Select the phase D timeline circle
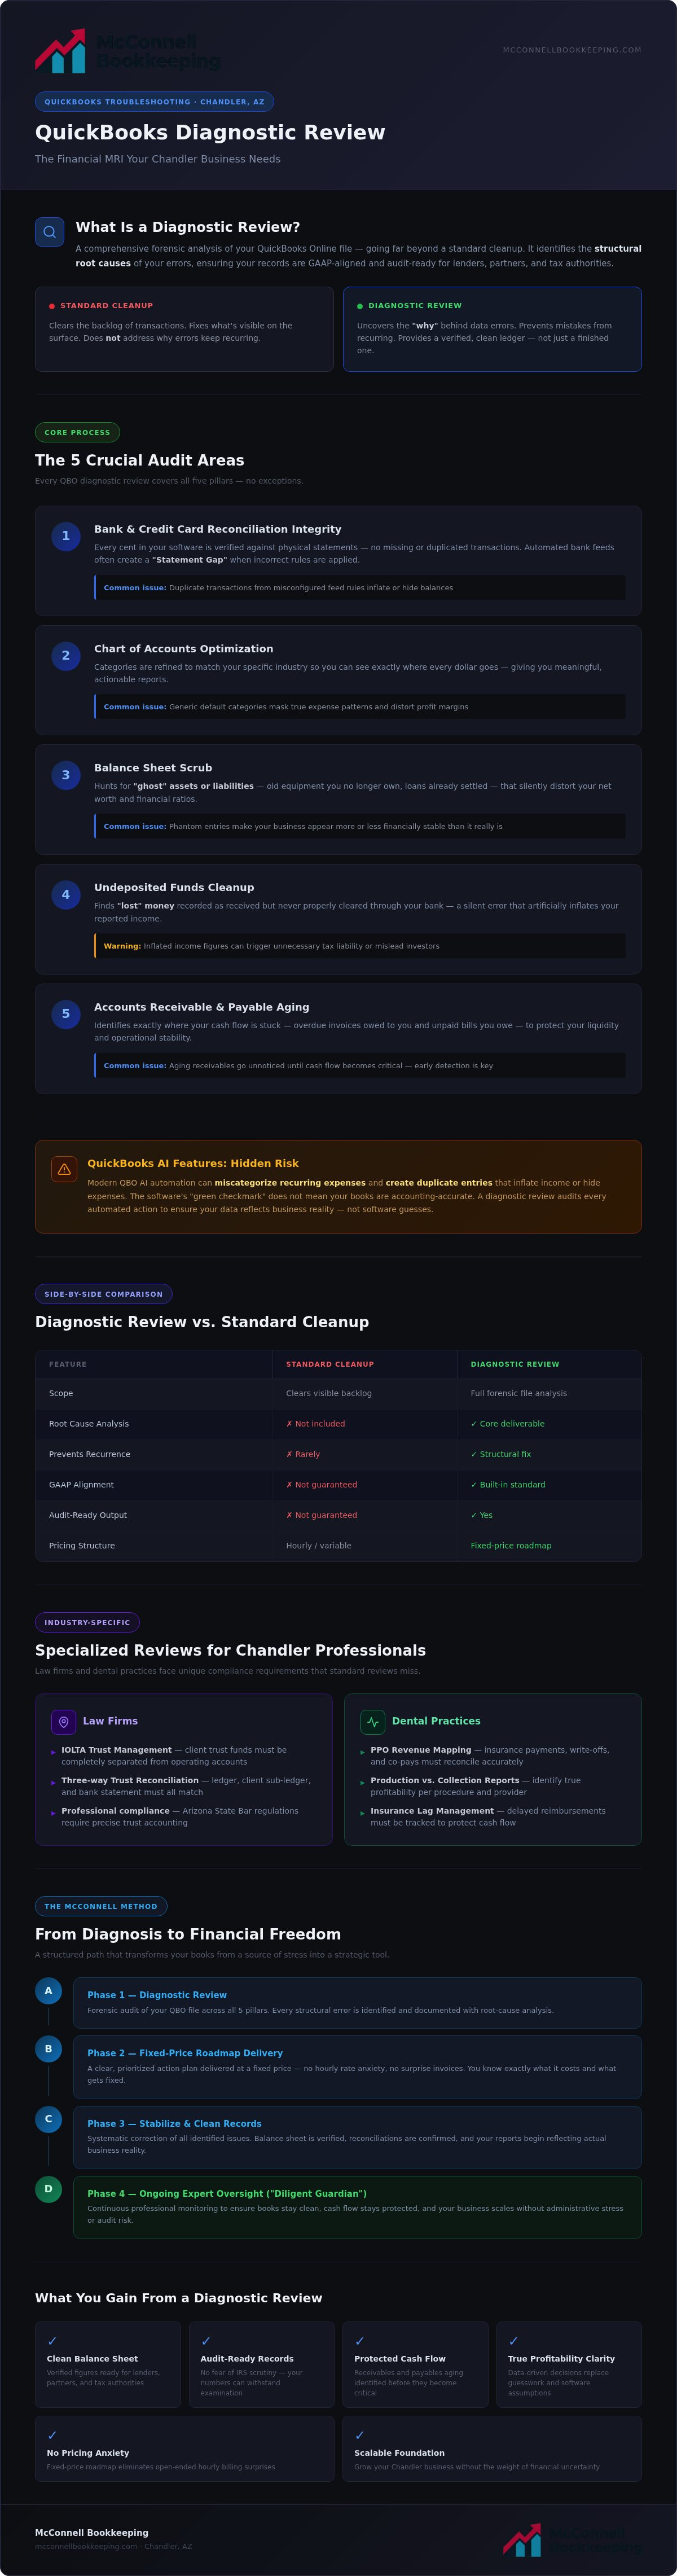677x2576 pixels. click(48, 2189)
